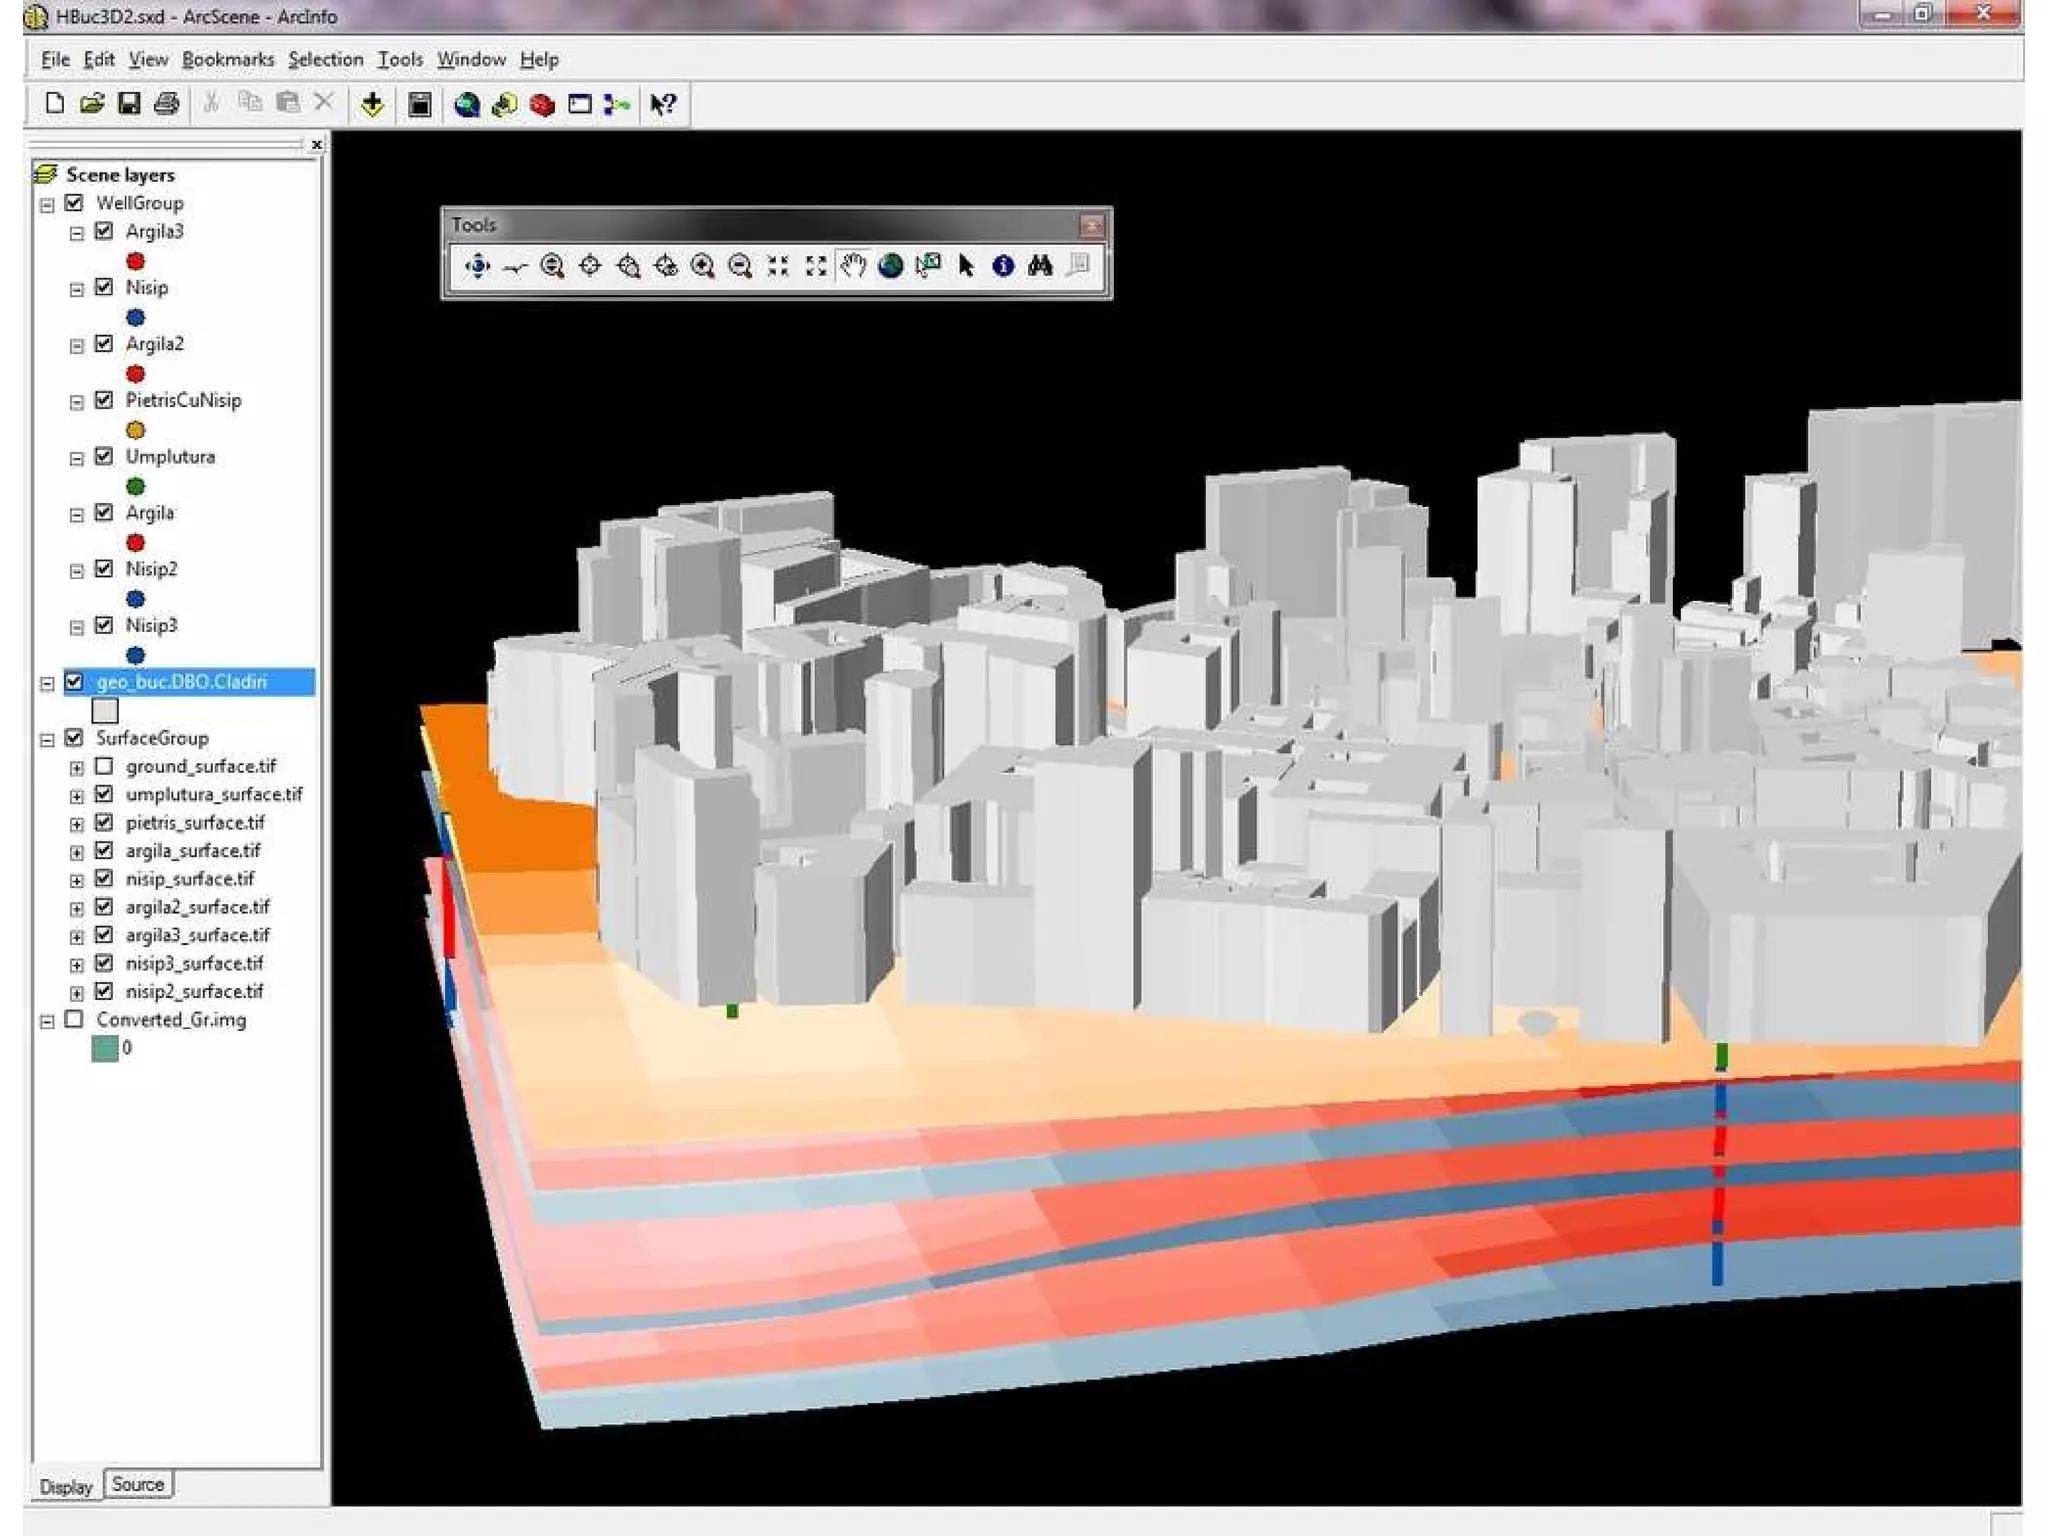The image size is (2048, 1536).
Task: Enable the ground_surface.tif layer
Action: (104, 766)
